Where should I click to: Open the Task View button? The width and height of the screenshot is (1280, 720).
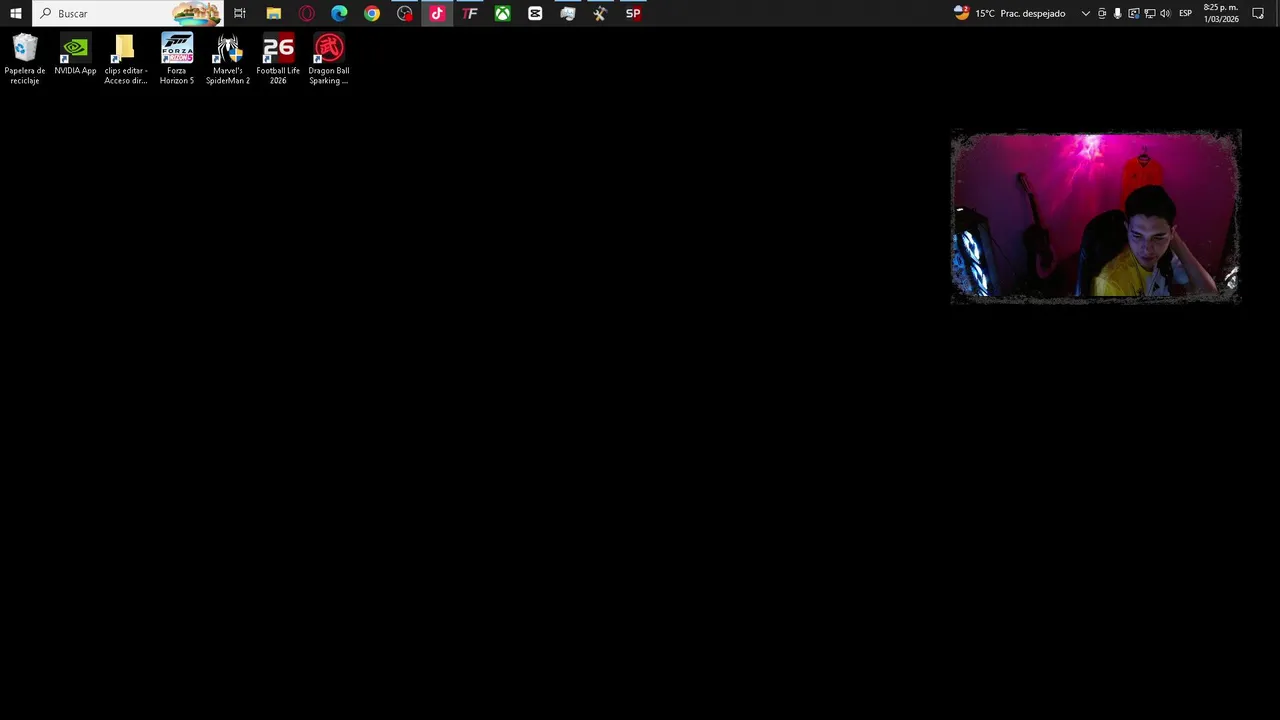240,13
